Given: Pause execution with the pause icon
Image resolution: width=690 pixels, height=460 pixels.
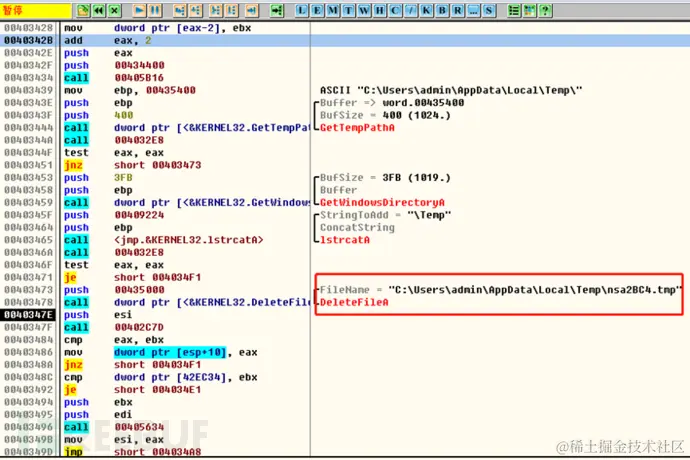Looking at the screenshot, I should pos(155,10).
